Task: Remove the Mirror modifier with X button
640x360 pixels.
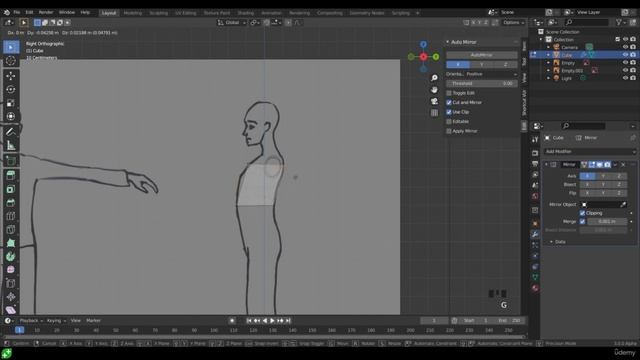Action: click(623, 164)
